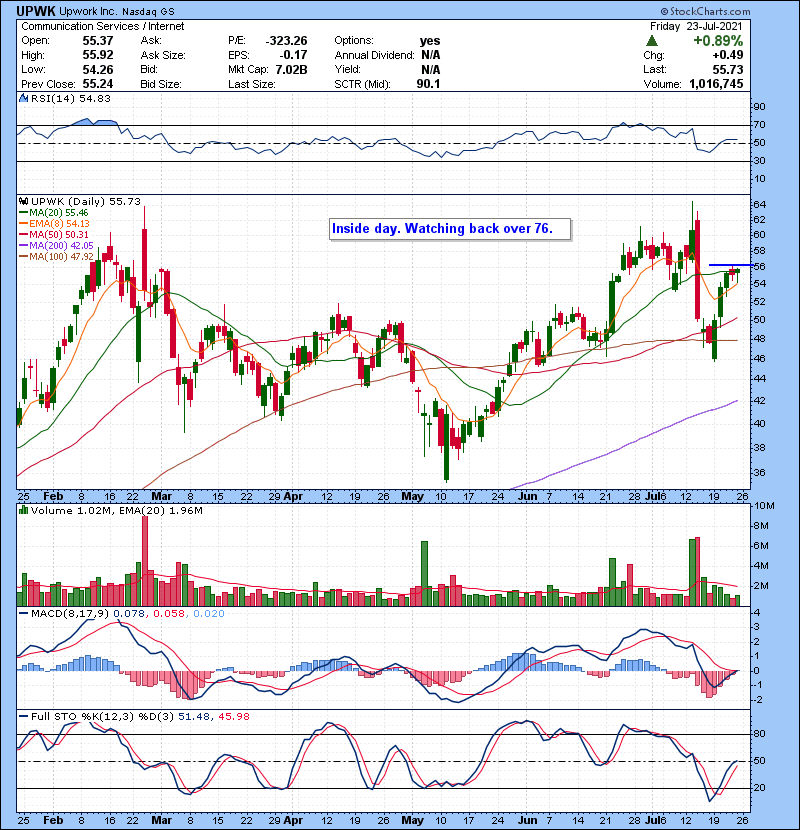Click the 'Nasdaq GS' exchange label
Screen dimensions: 800x830
pos(149,12)
